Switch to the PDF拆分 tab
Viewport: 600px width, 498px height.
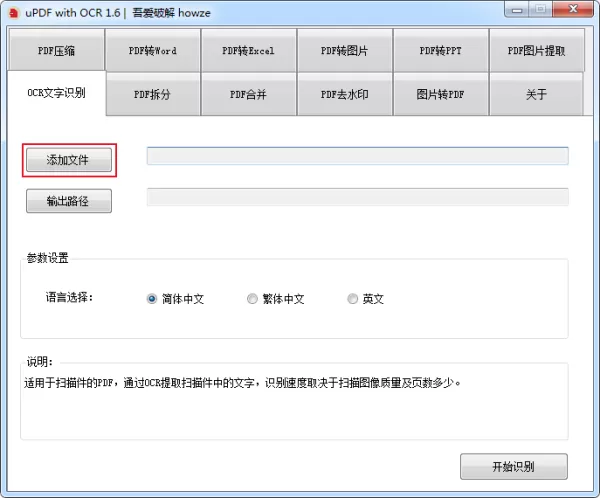click(x=153, y=94)
